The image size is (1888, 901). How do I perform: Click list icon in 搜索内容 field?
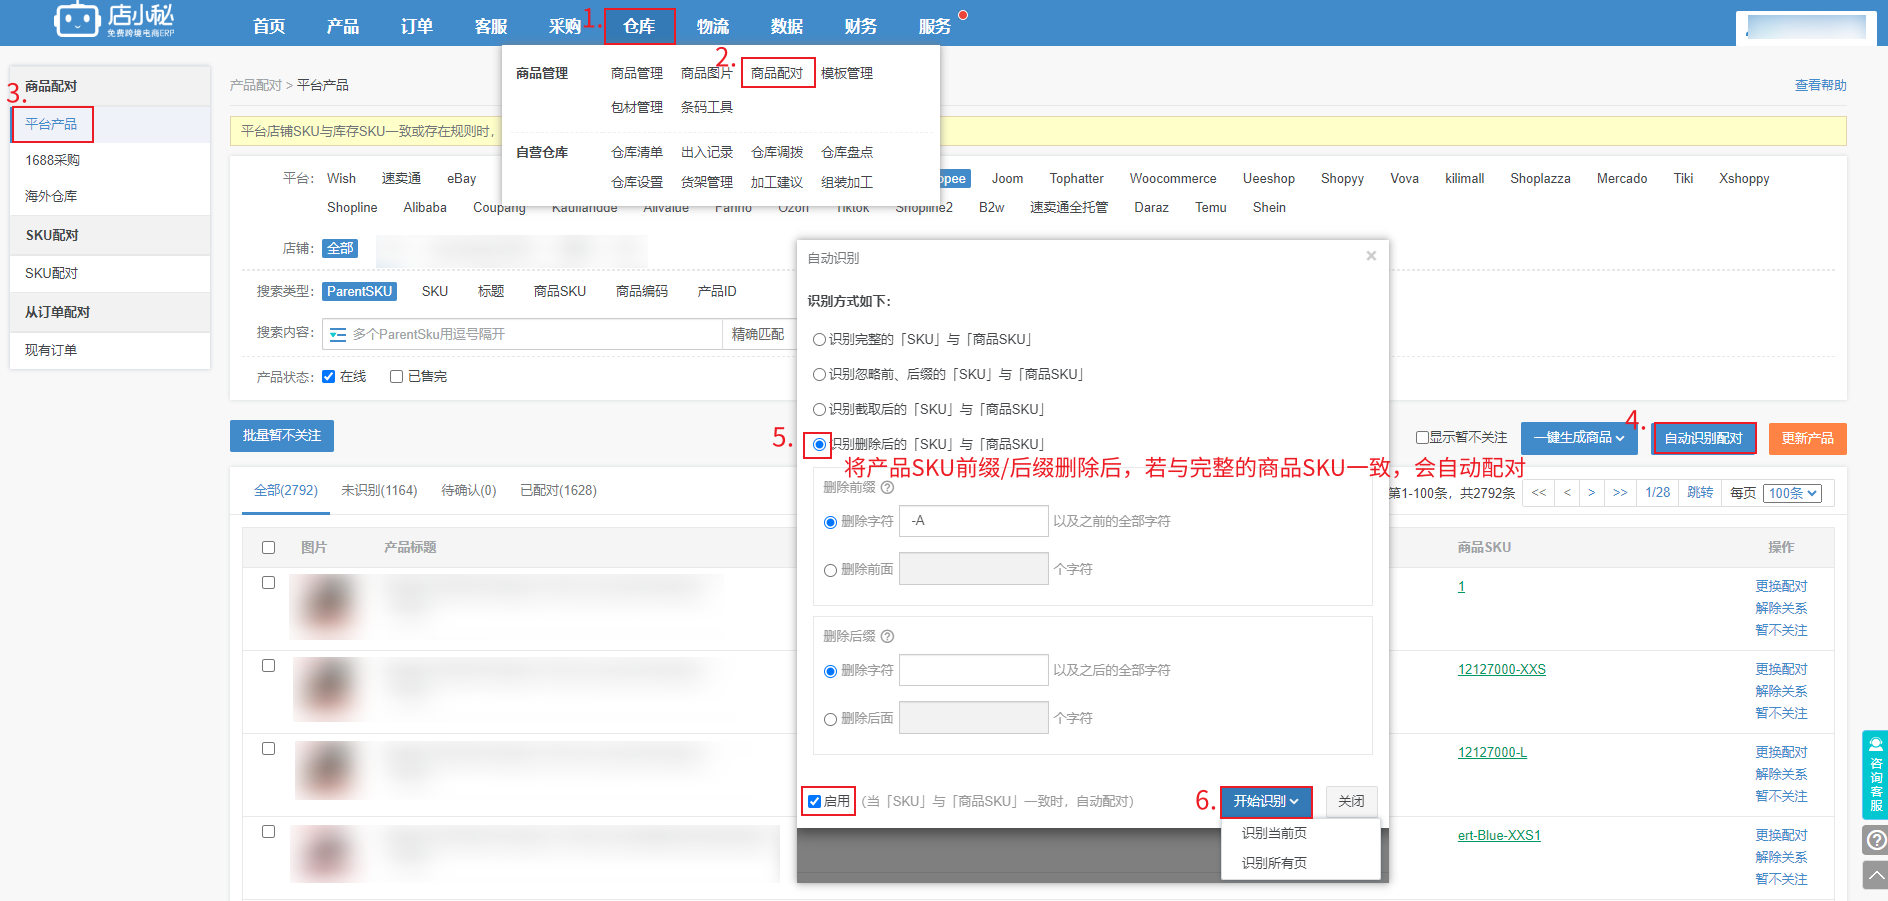point(338,335)
